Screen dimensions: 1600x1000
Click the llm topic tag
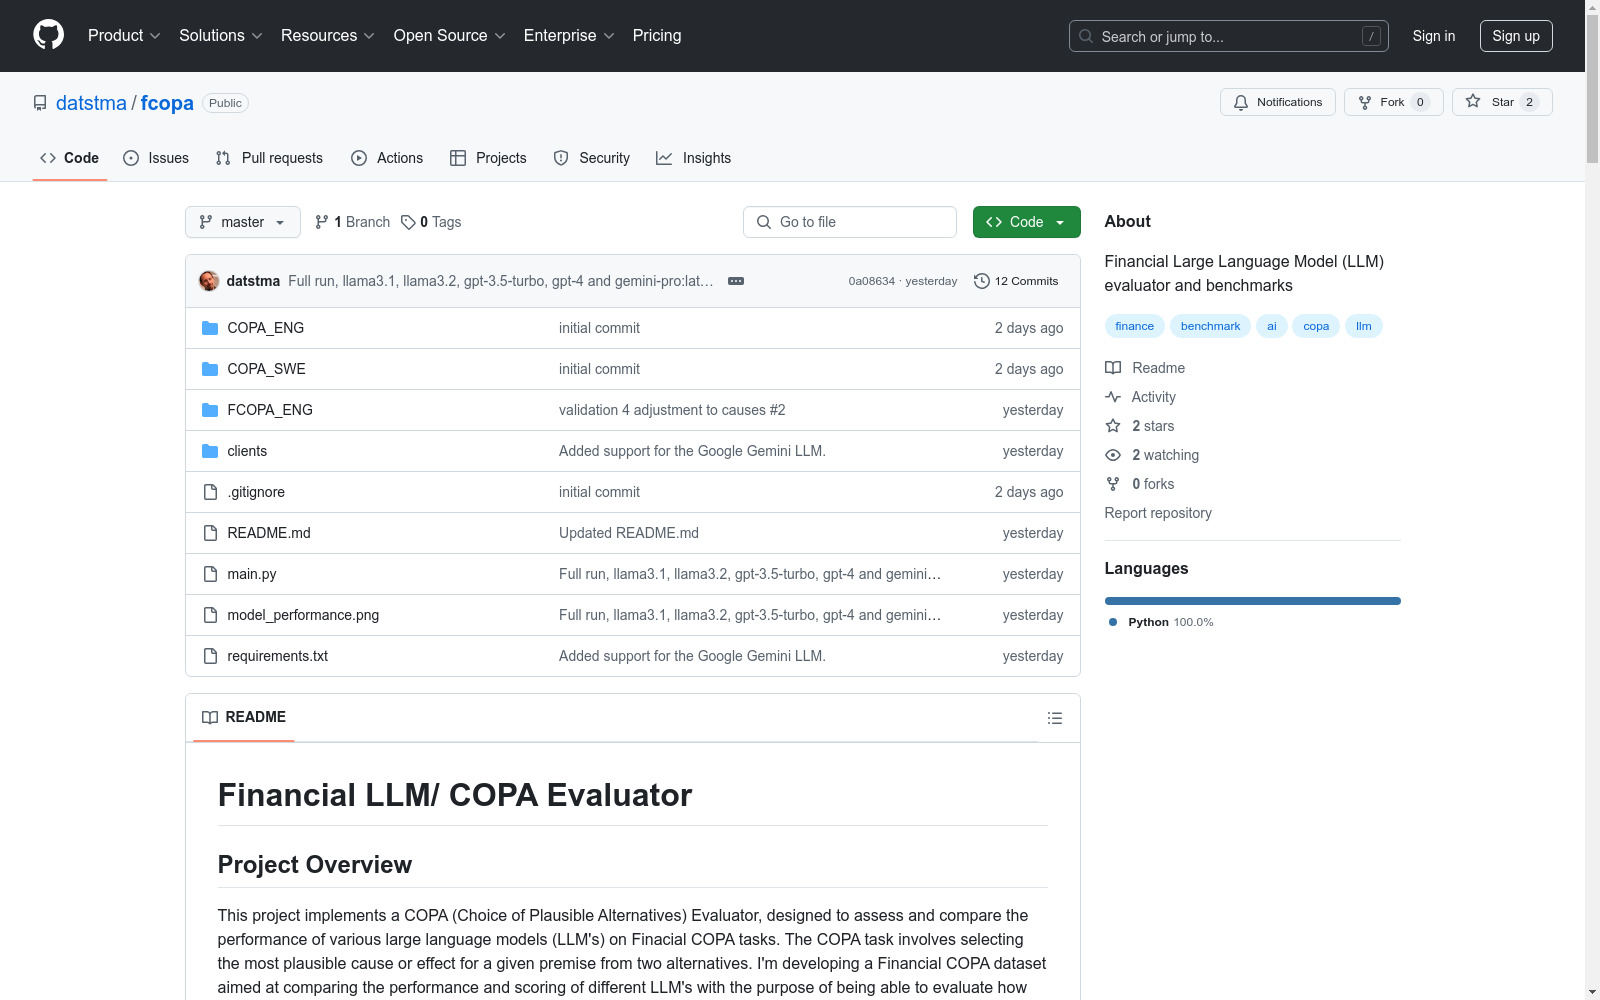(x=1364, y=326)
